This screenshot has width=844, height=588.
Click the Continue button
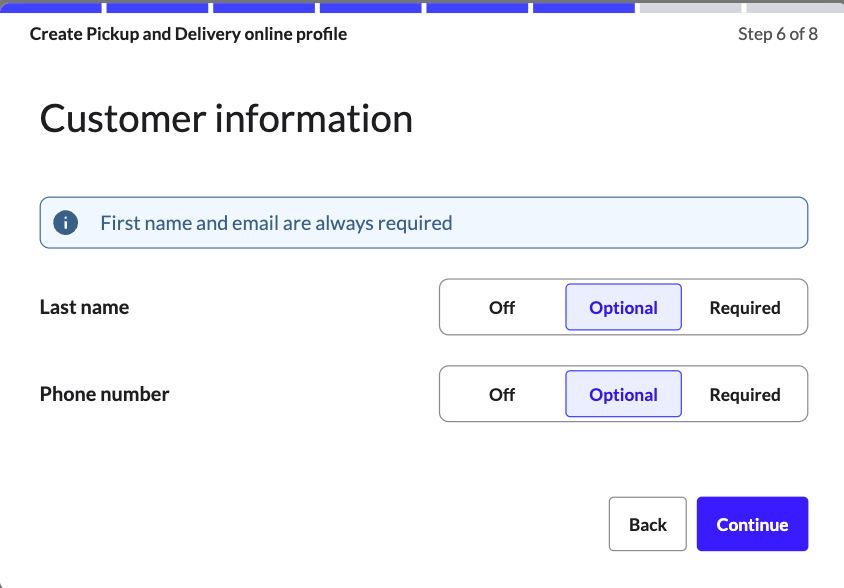(752, 524)
